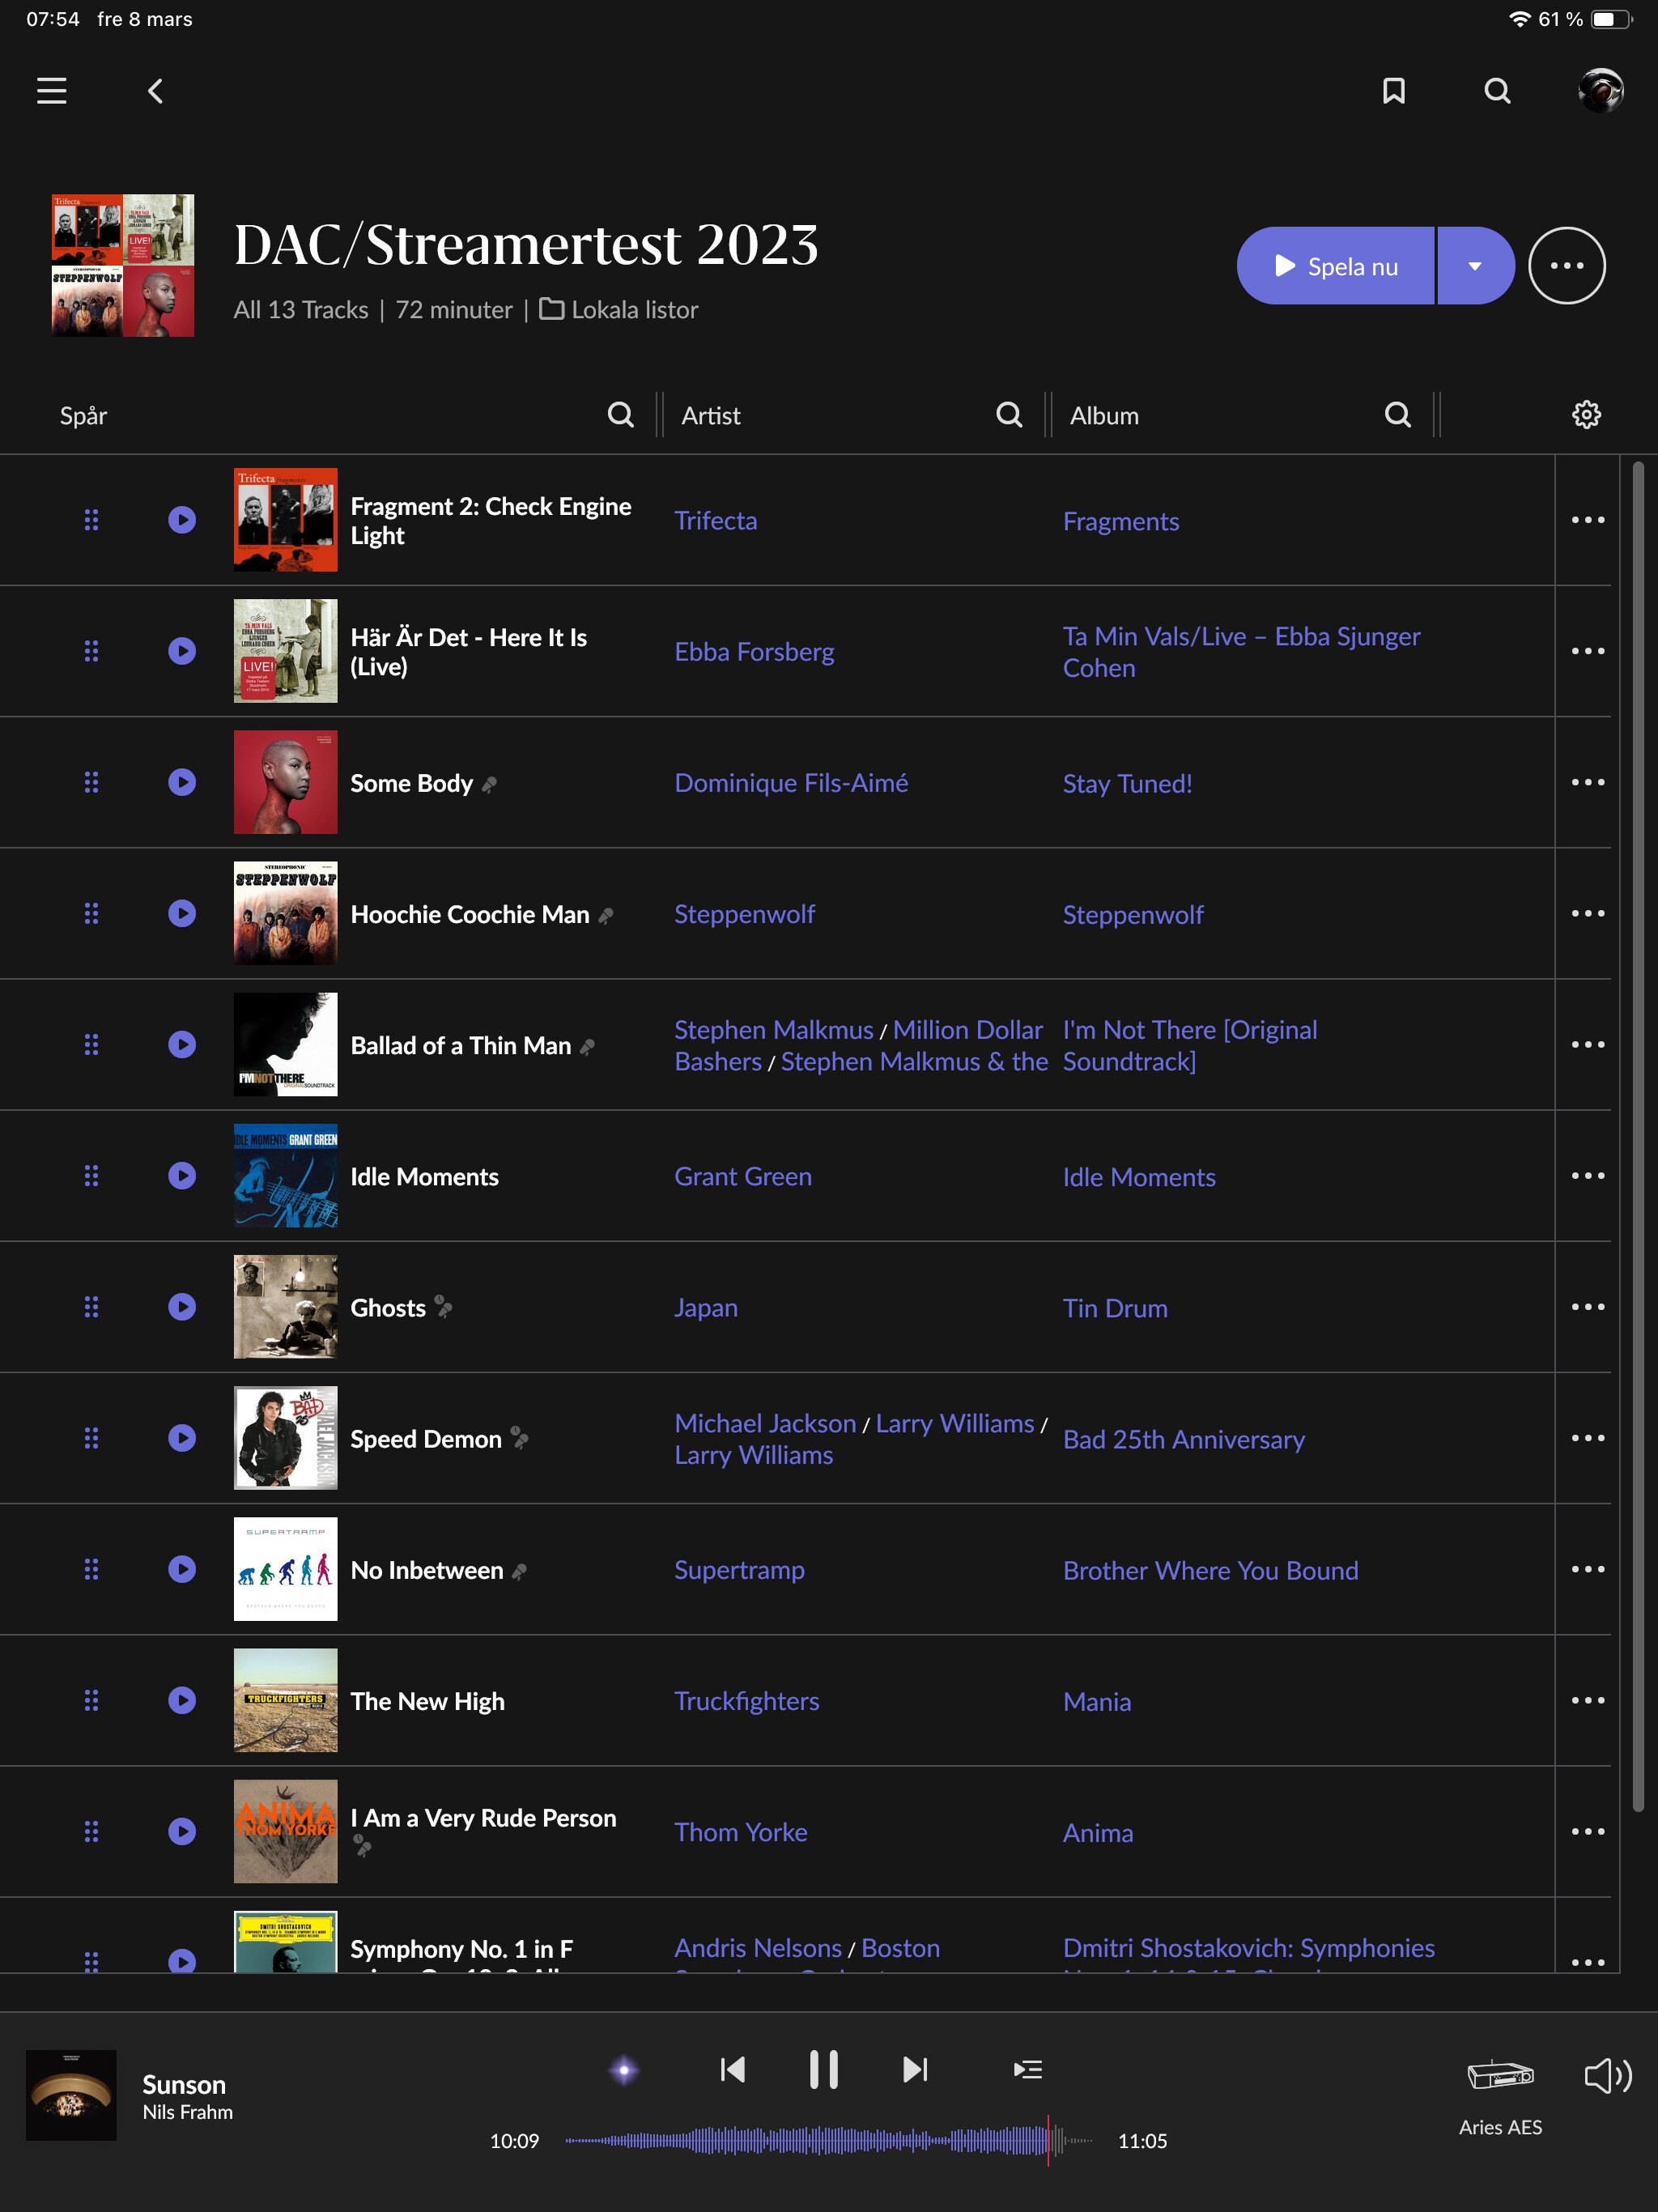The image size is (1658, 2212).
Task: Open volume control speaker icon
Action: click(x=1608, y=2076)
